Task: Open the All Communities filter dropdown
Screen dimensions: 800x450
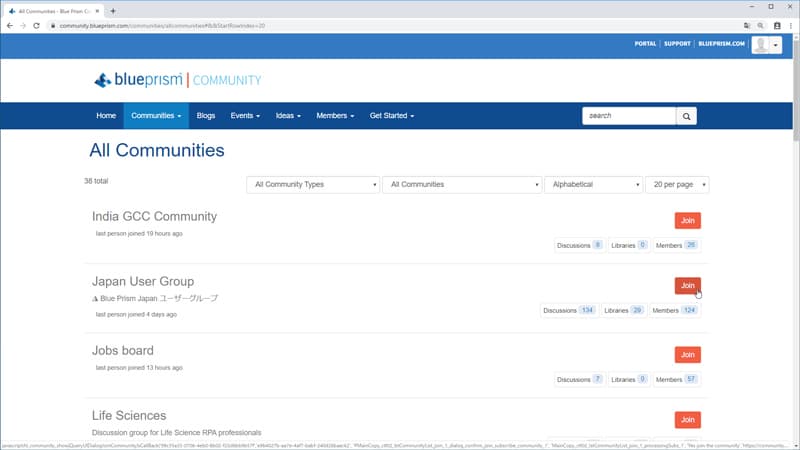Action: tap(462, 185)
